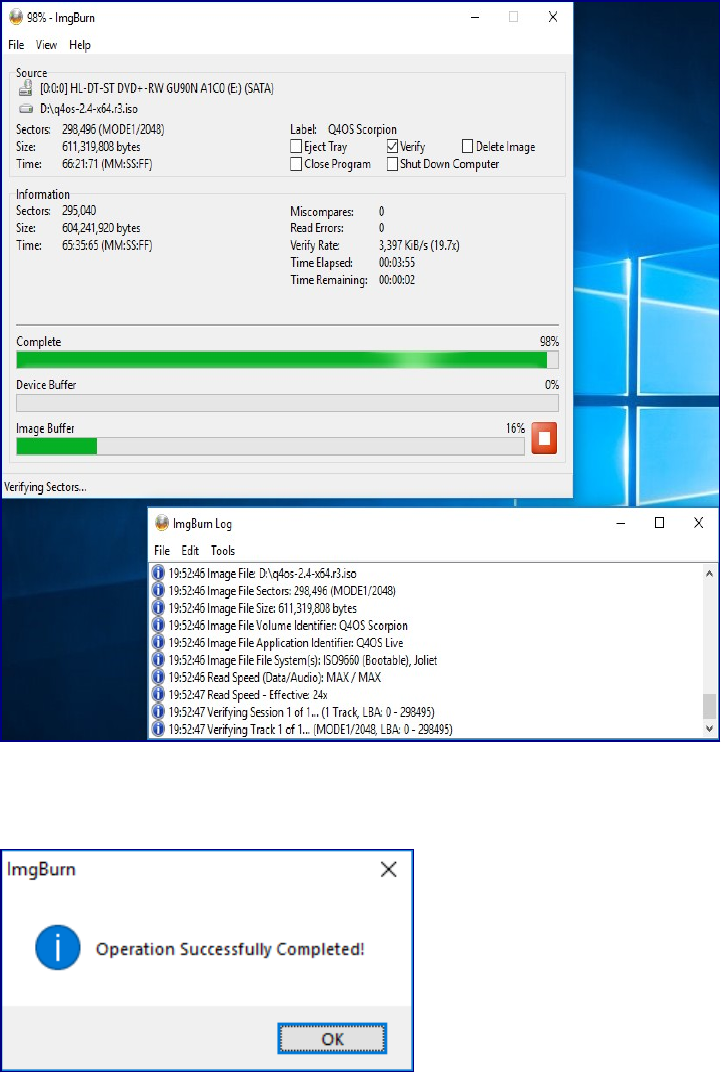Close the ImgBurn Log window

pos(698,523)
